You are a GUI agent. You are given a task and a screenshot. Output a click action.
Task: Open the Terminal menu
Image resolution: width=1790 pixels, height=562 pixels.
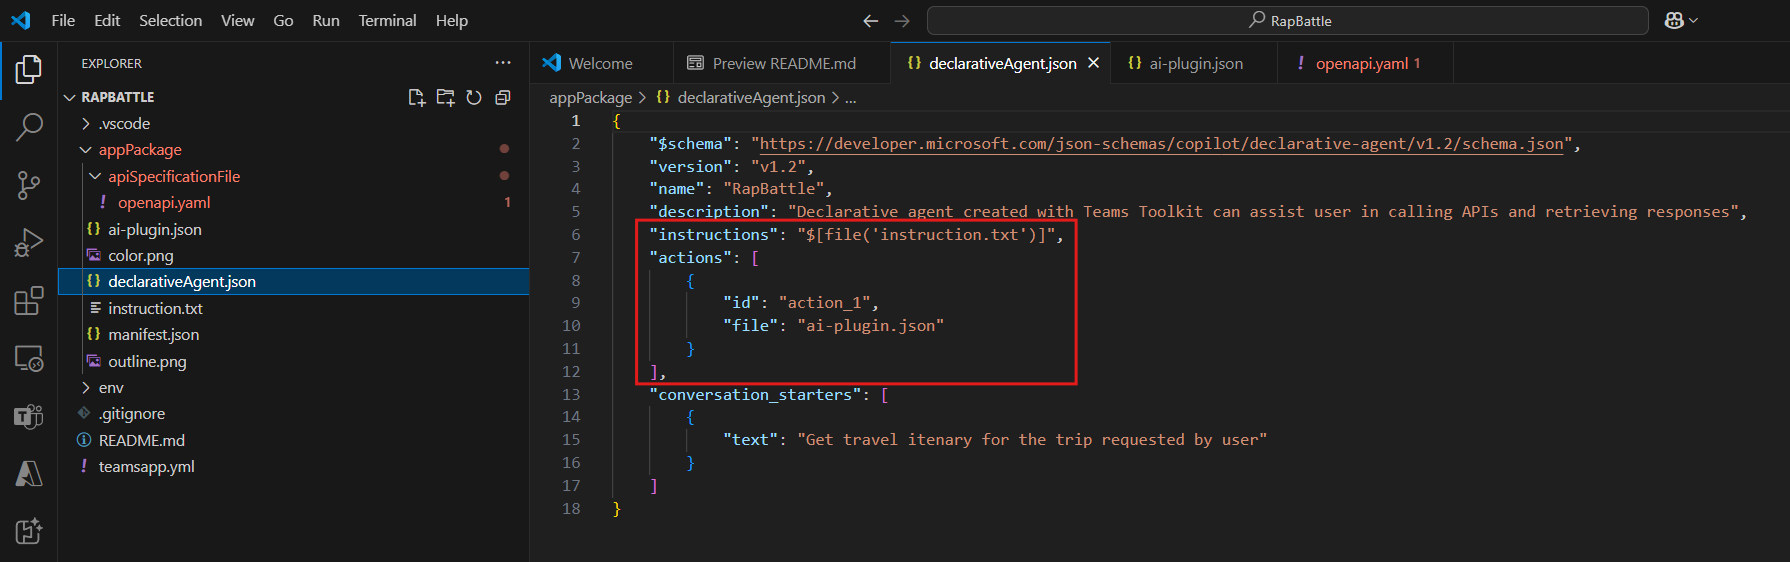[x=387, y=21]
